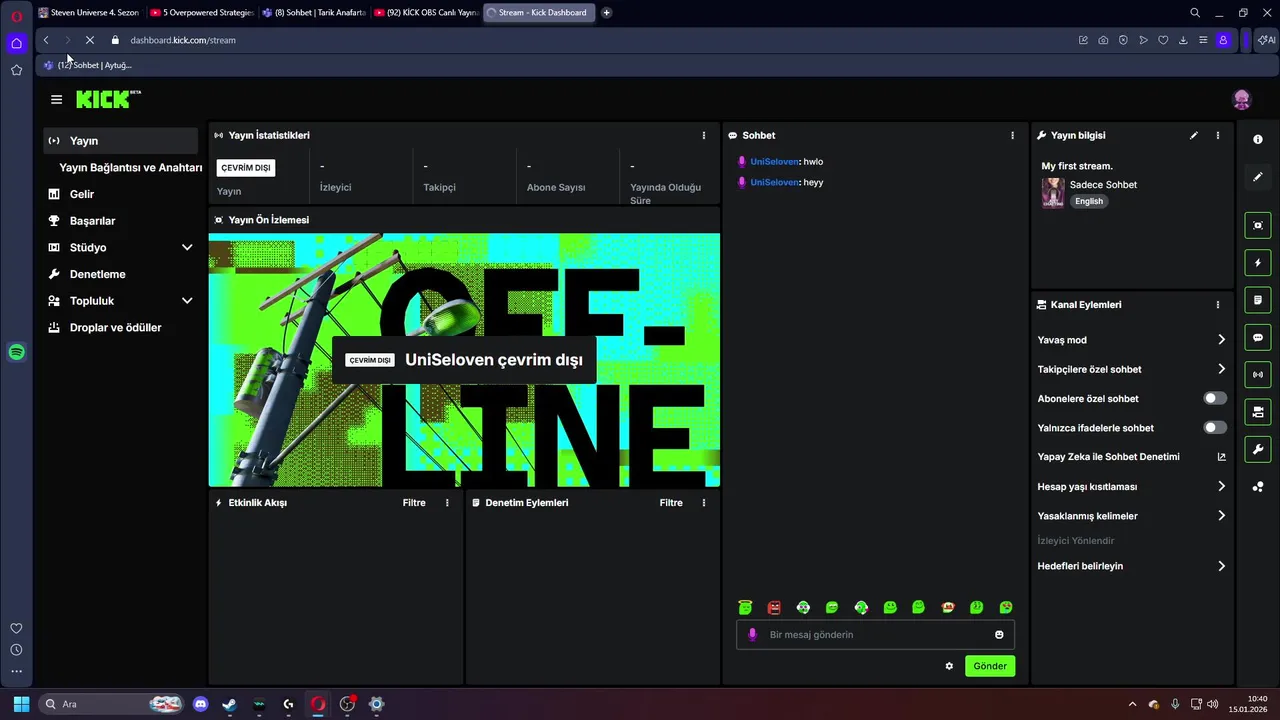Focus the Bir mesaj gönderin chat input
Viewport: 1280px width, 720px height.
click(x=875, y=635)
